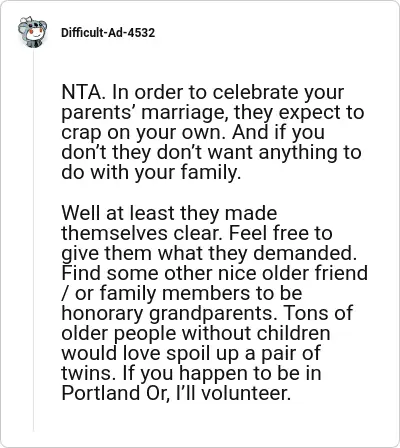Click the word 'NTA' in the comment

pyautogui.click(x=81, y=92)
